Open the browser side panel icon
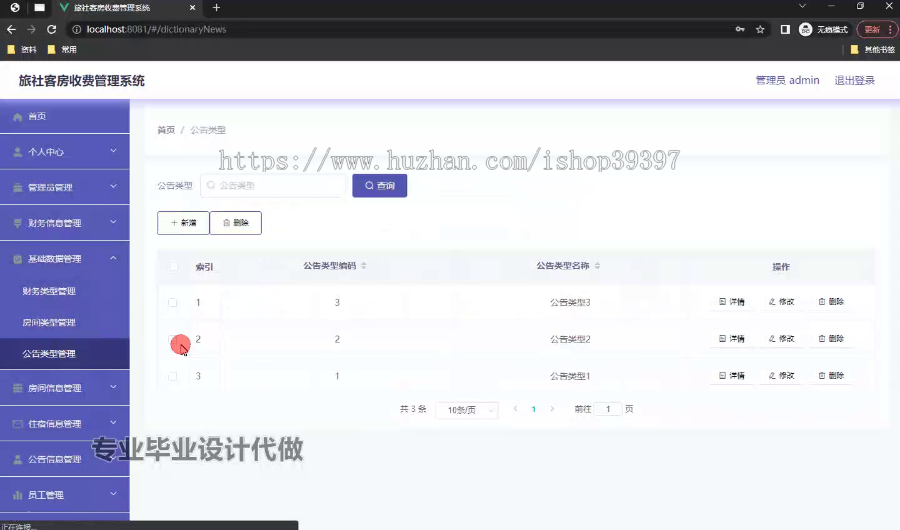The height and width of the screenshot is (530, 900). (x=785, y=29)
